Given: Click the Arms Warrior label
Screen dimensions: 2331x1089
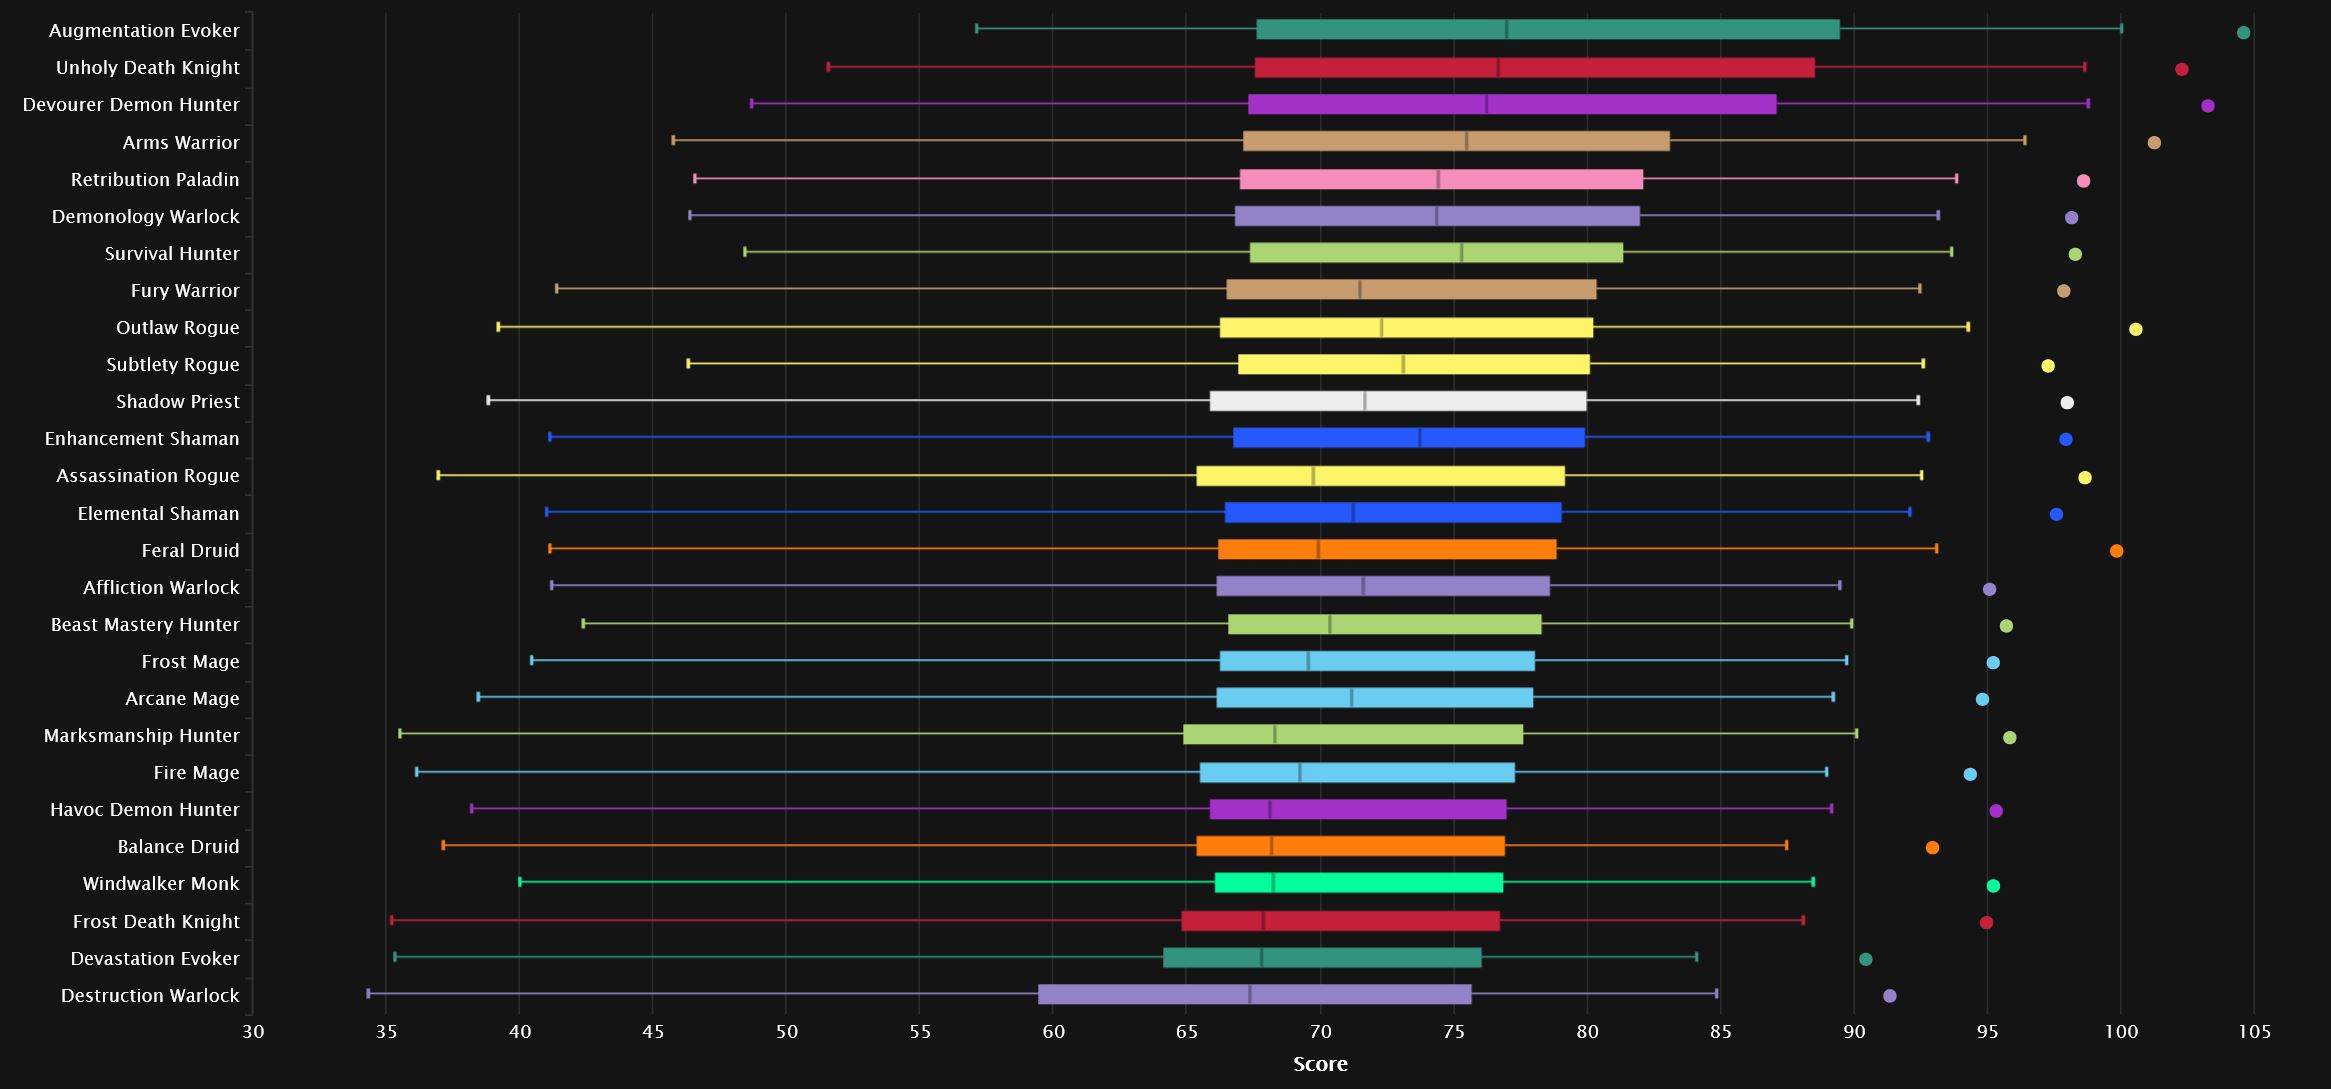Looking at the screenshot, I should click(181, 142).
